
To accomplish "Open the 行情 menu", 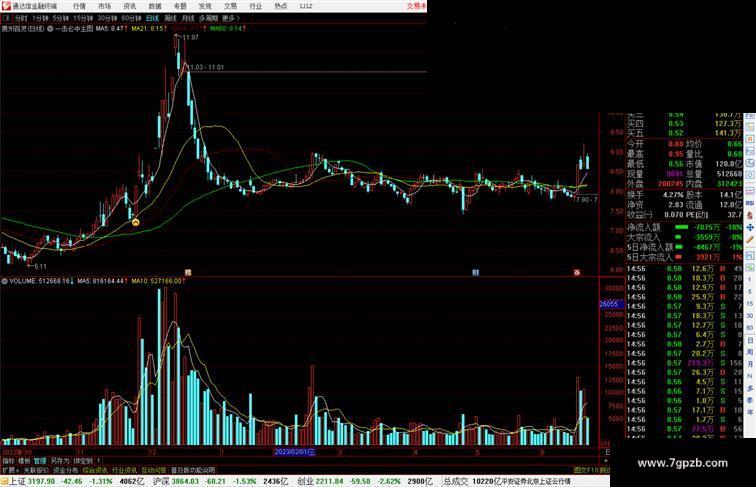I will tap(79, 6).
